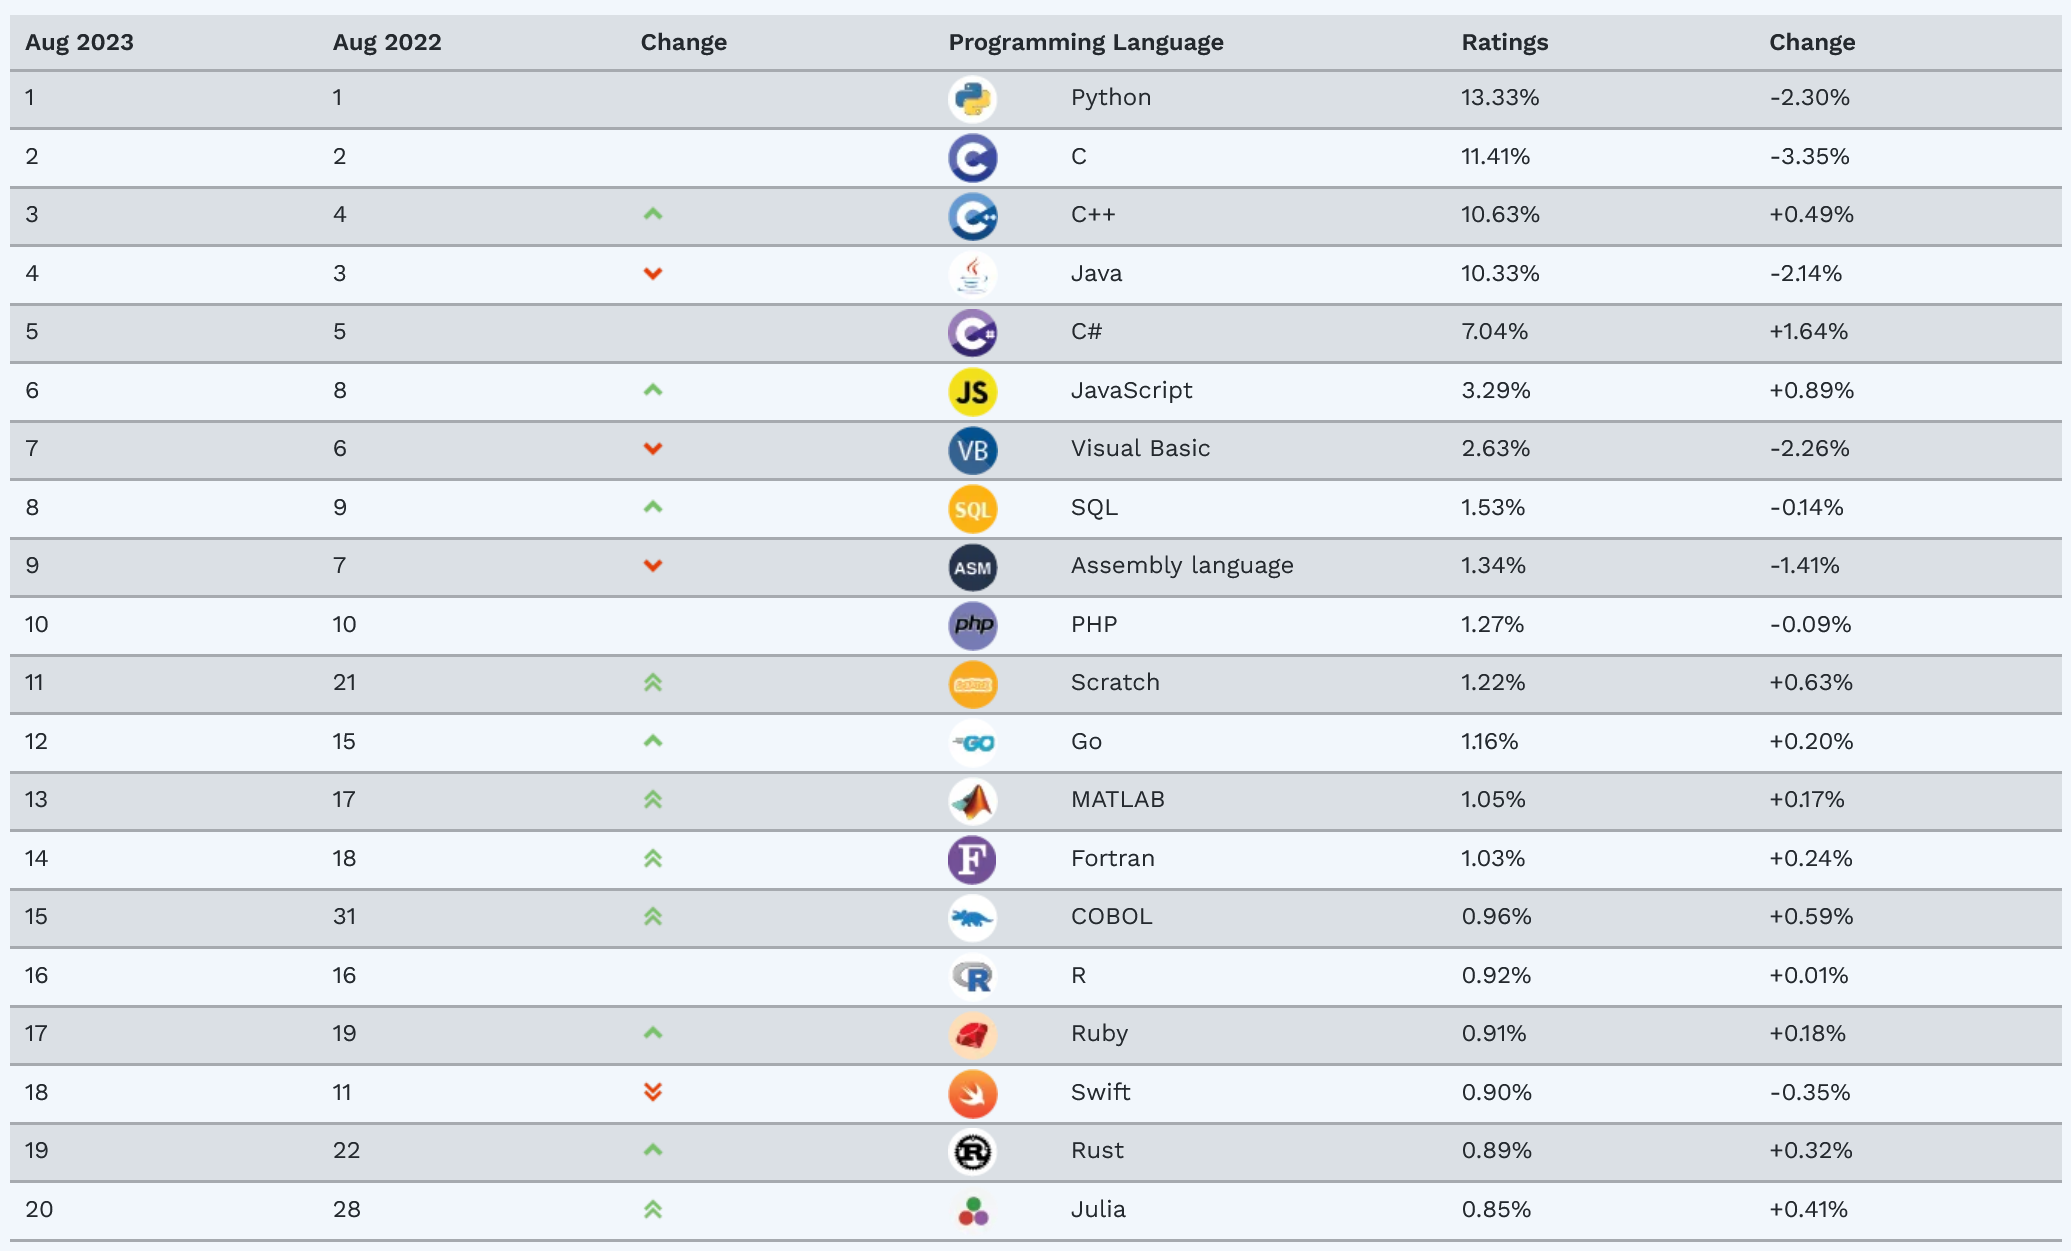Click the ASM Assembly language icon
The image size is (2071, 1251).
point(972,567)
